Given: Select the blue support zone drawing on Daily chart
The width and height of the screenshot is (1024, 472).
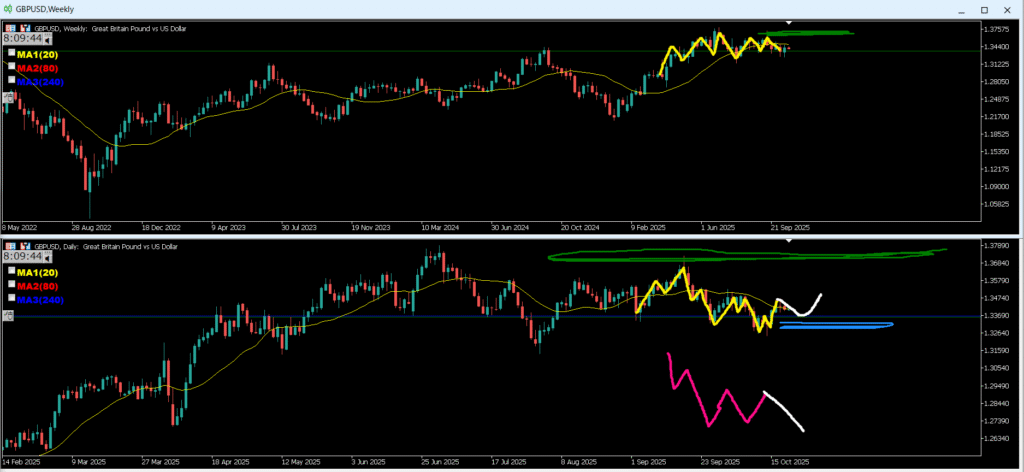Looking at the screenshot, I should pos(835,325).
